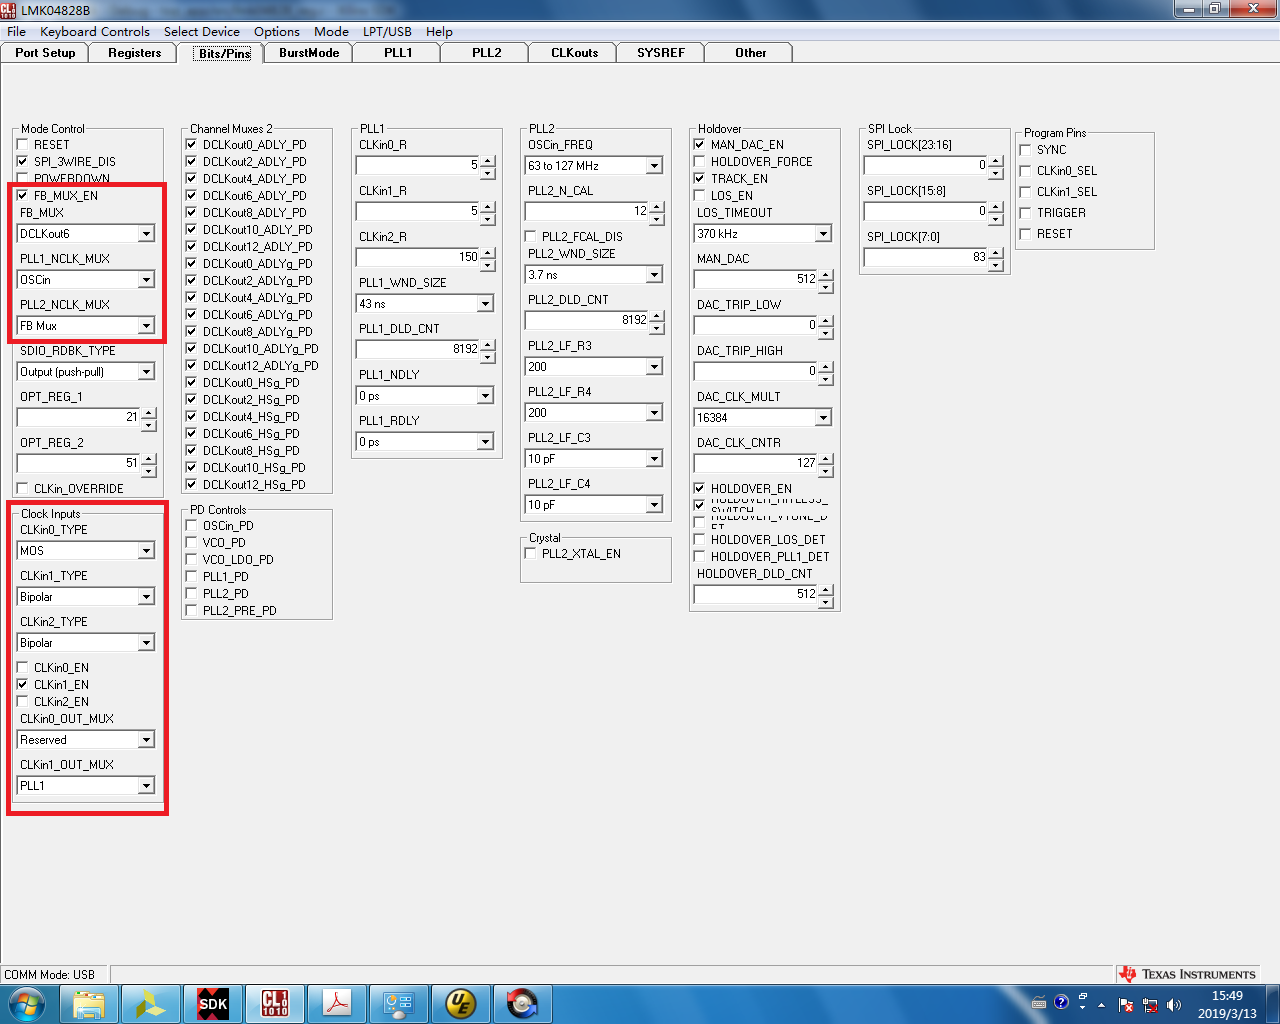This screenshot has height=1024, width=1280.
Task: Uncheck the MAN_DAC_EN checkbox
Action: pyautogui.click(x=700, y=144)
